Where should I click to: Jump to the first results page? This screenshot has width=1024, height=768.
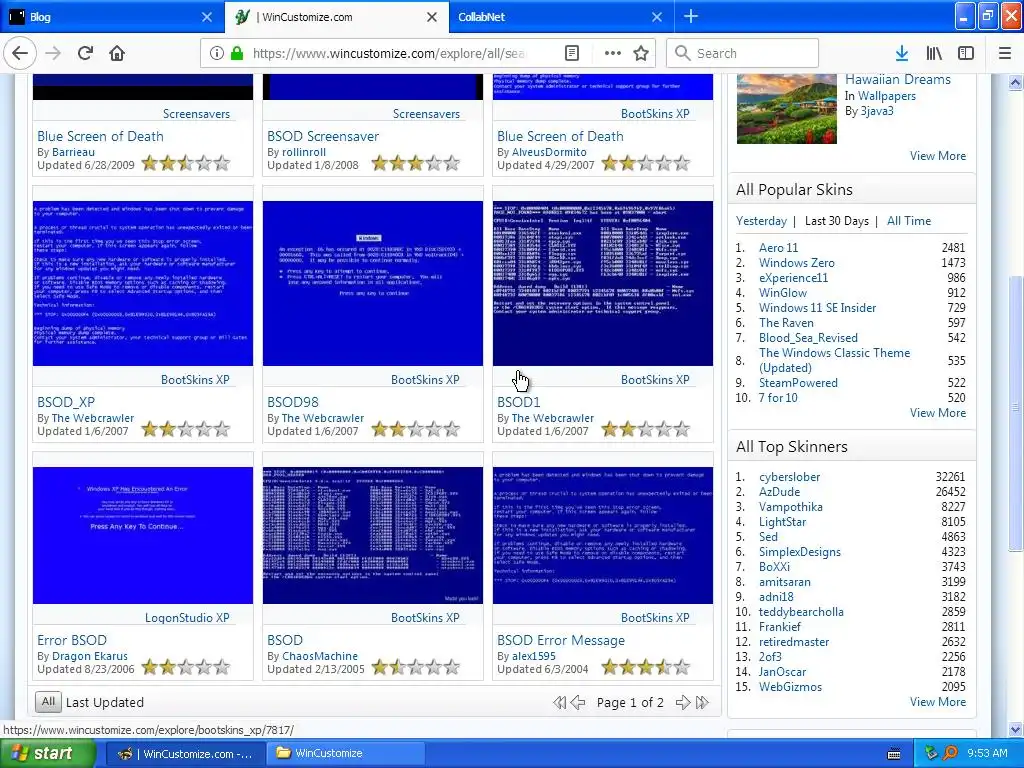point(560,703)
